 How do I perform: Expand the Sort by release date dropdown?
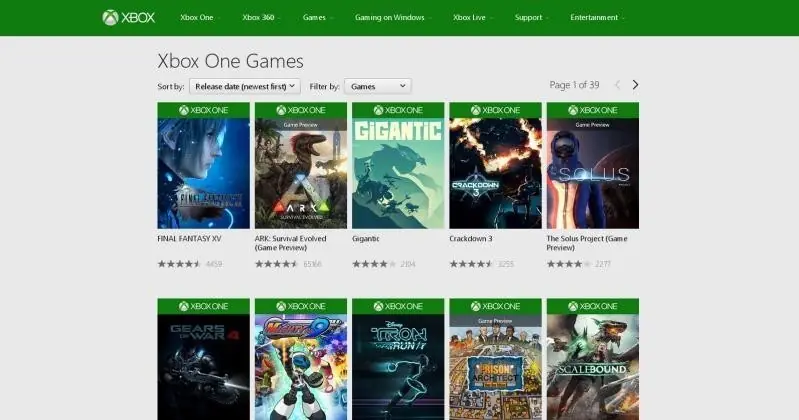coord(245,86)
